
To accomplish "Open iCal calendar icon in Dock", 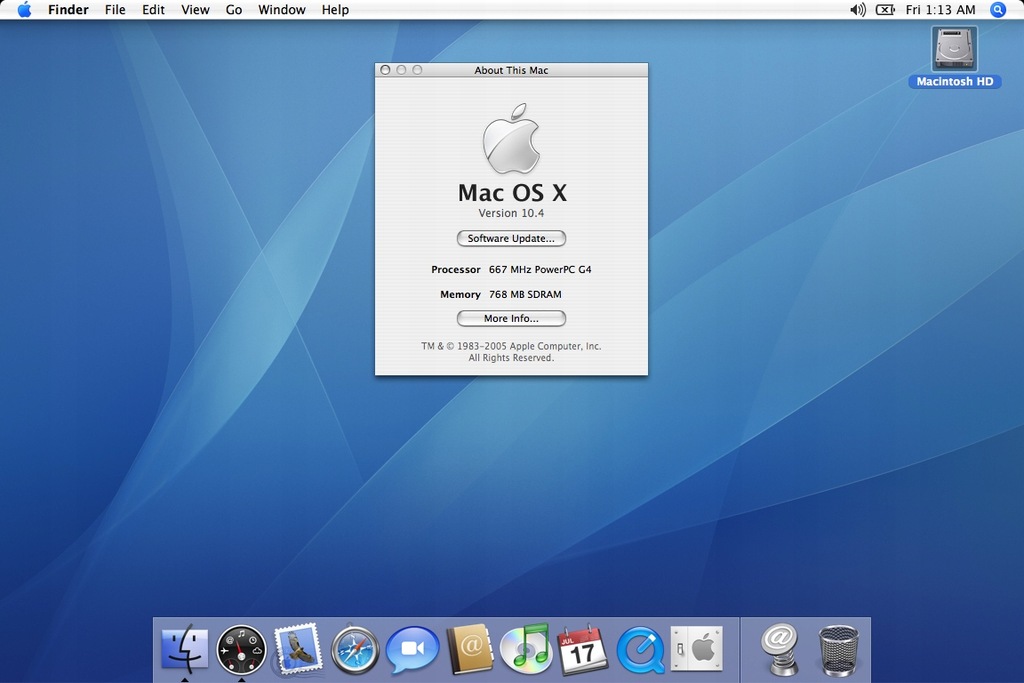I will [x=583, y=649].
